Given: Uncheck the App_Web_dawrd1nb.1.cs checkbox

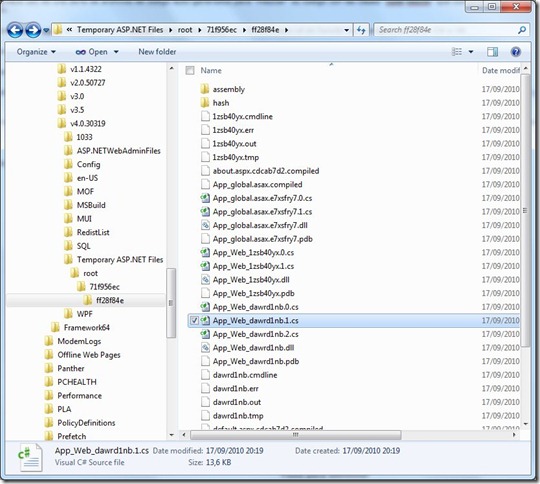Looking at the screenshot, I should 194,320.
